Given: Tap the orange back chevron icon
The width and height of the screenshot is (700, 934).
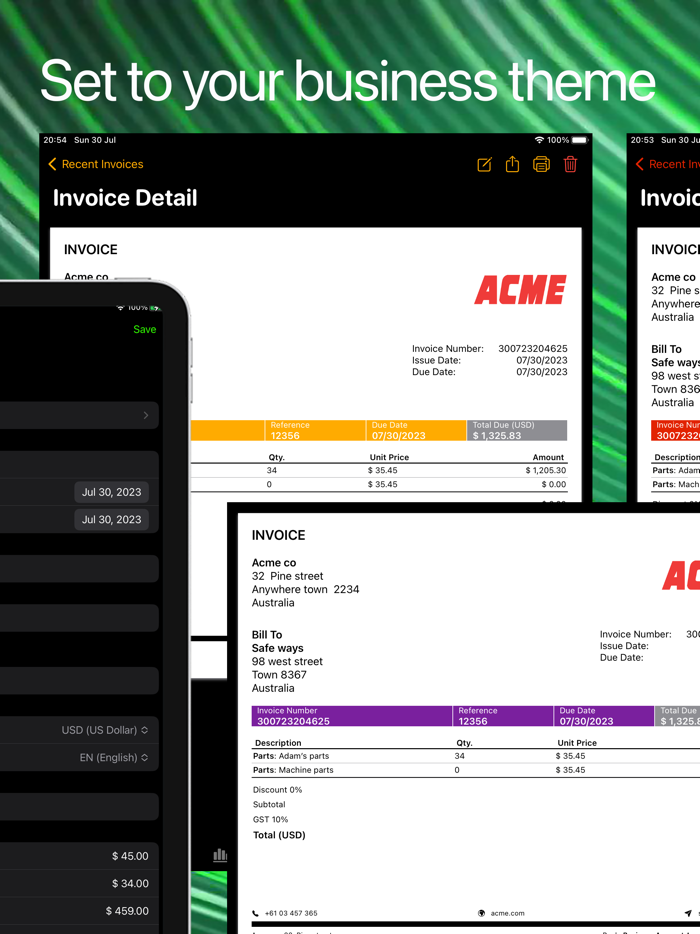Looking at the screenshot, I should [52, 164].
